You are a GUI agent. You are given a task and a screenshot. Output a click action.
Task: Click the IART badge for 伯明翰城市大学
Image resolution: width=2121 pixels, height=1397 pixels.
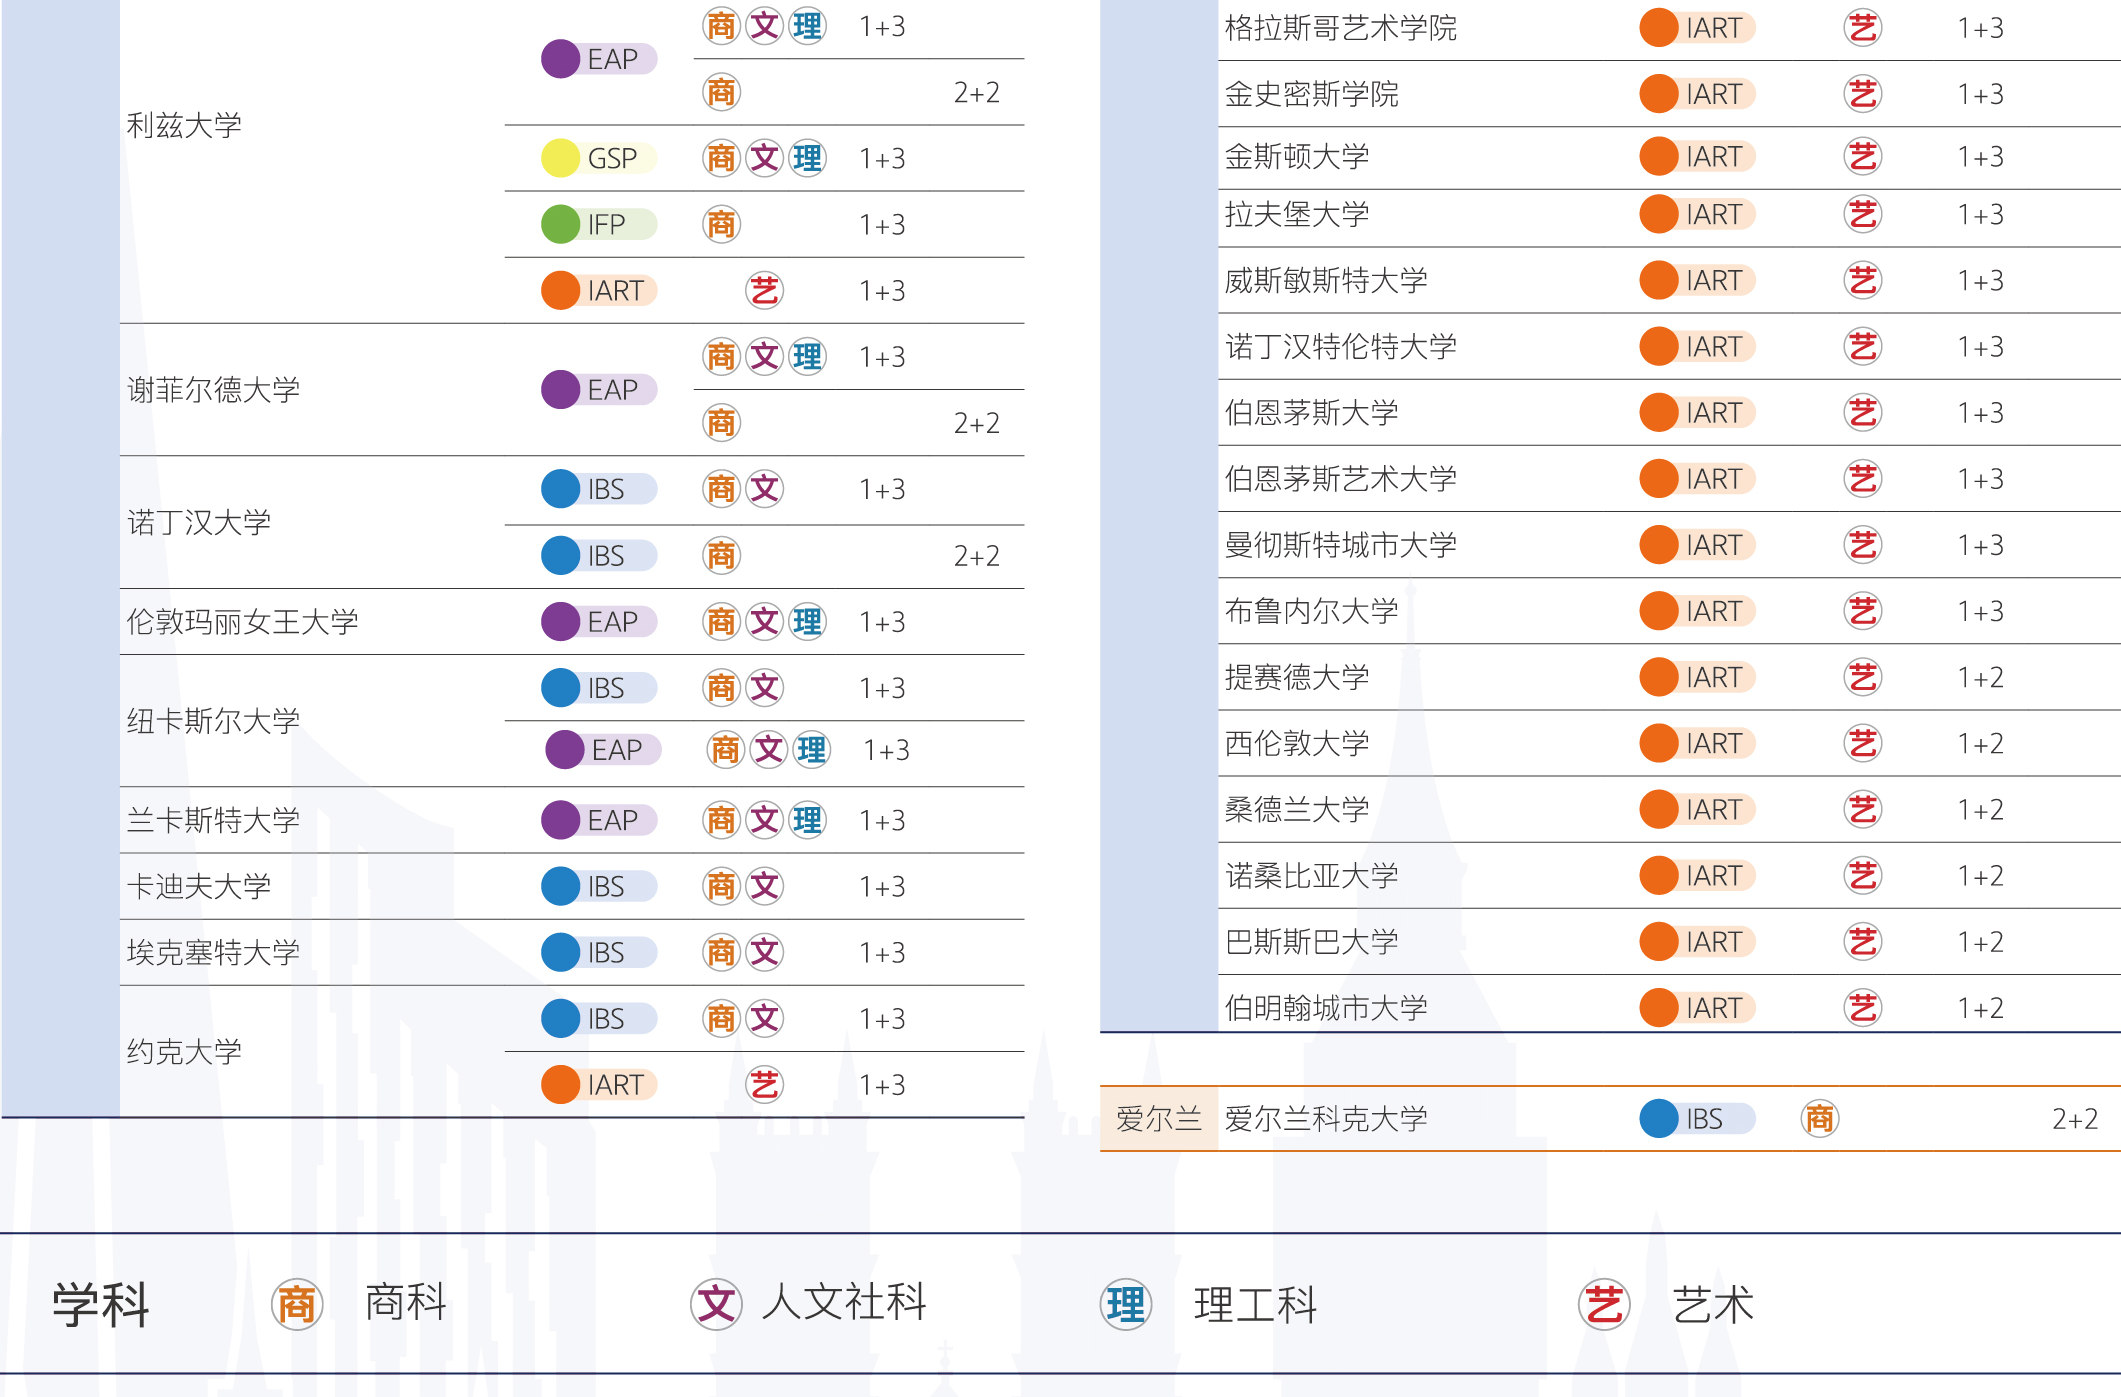1697,1007
